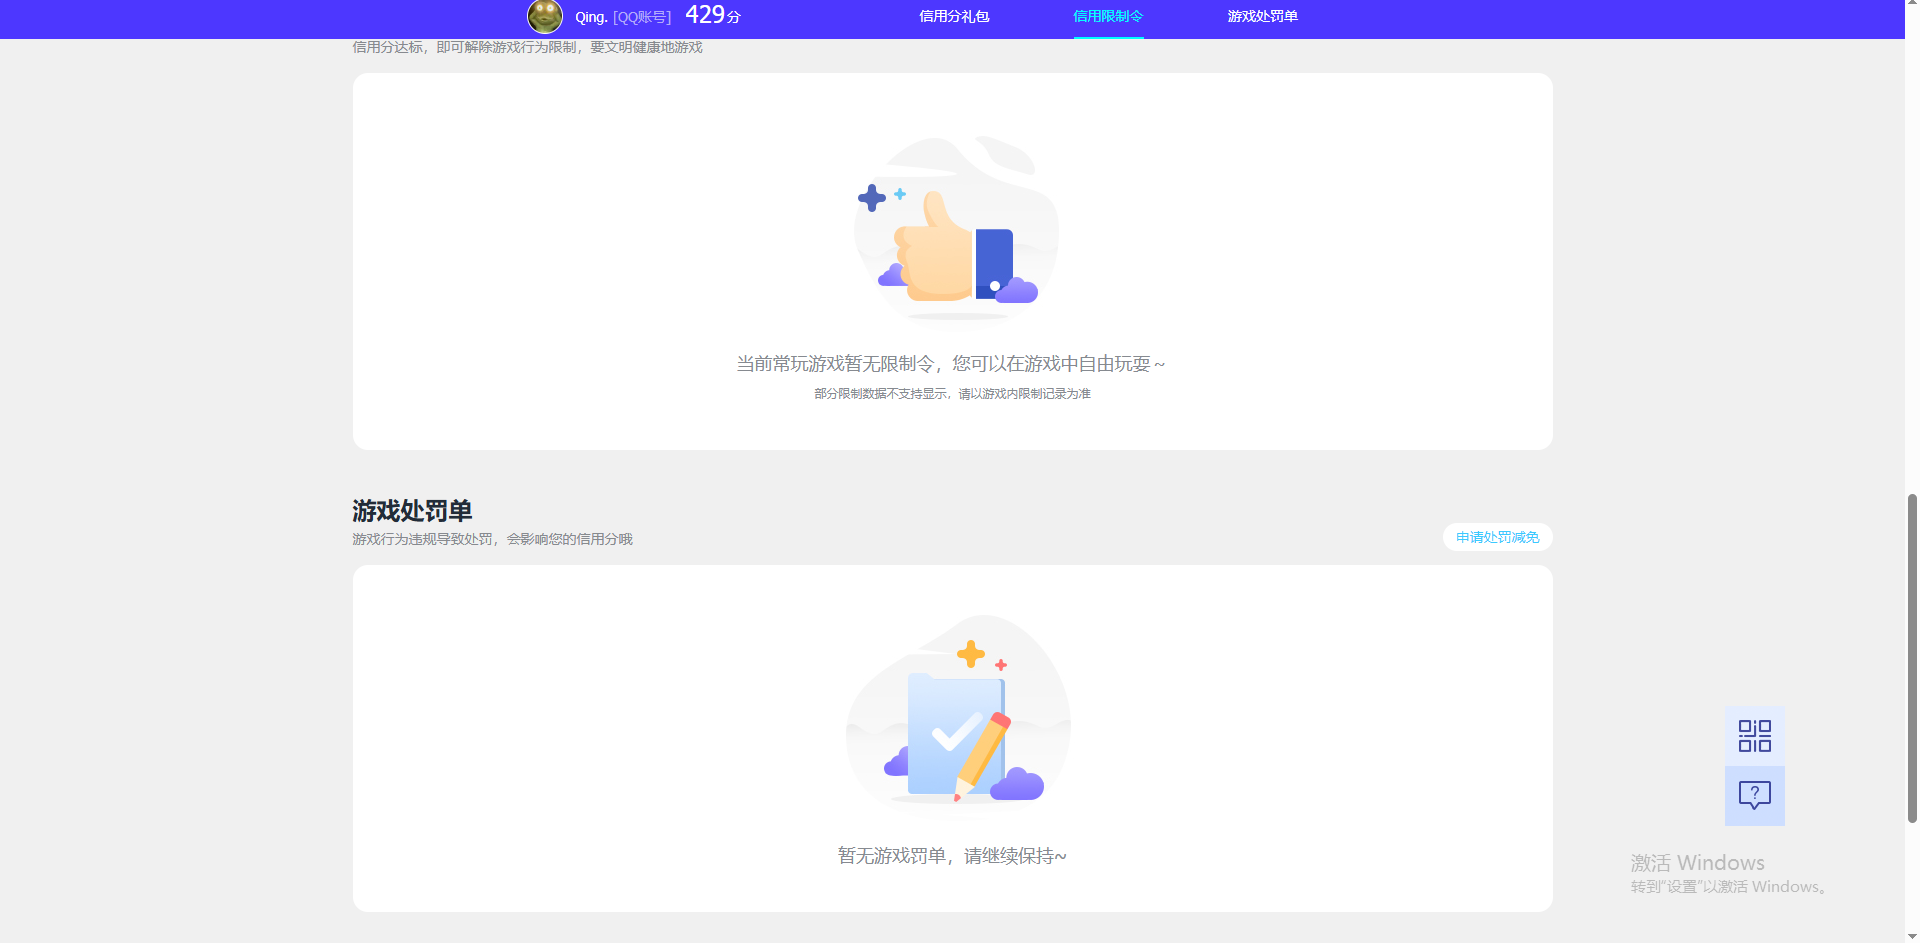Click 游戏行为违规导致处罚 subtitle text
This screenshot has height=943, width=1920.
pyautogui.click(x=492, y=539)
